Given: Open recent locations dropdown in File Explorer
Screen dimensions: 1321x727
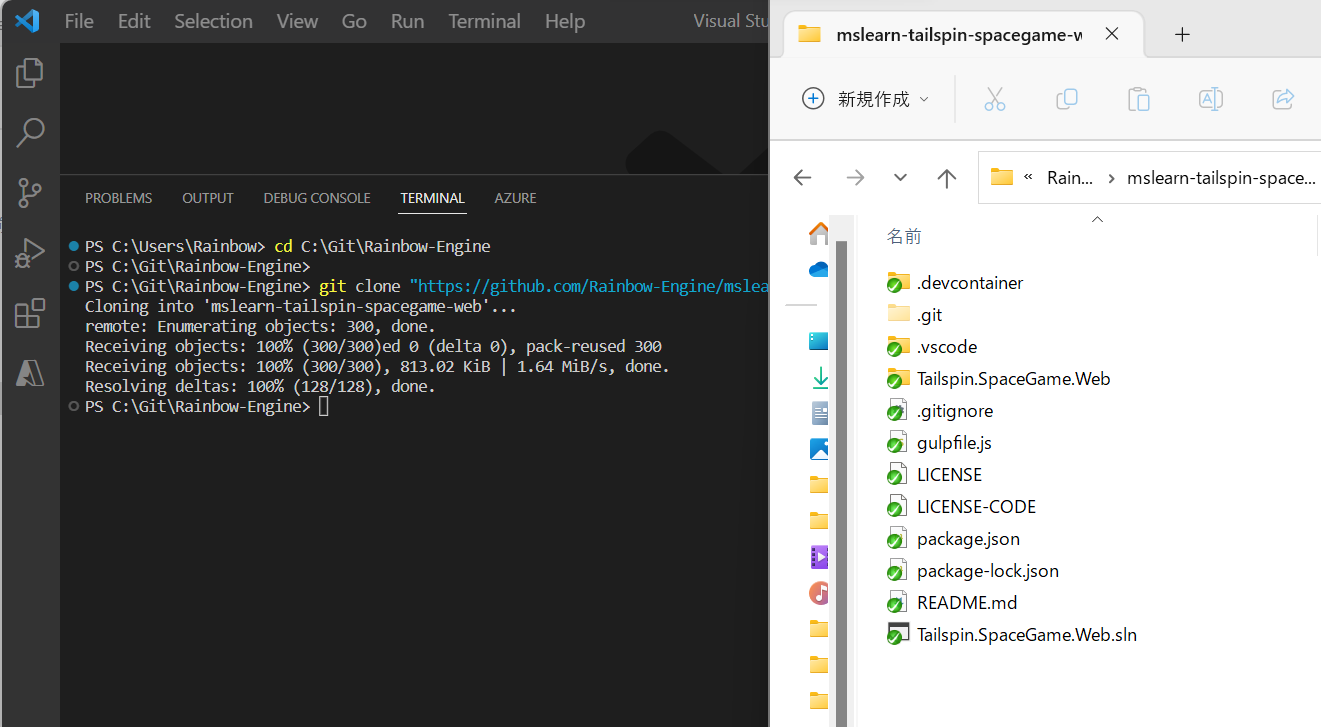Looking at the screenshot, I should tap(900, 177).
